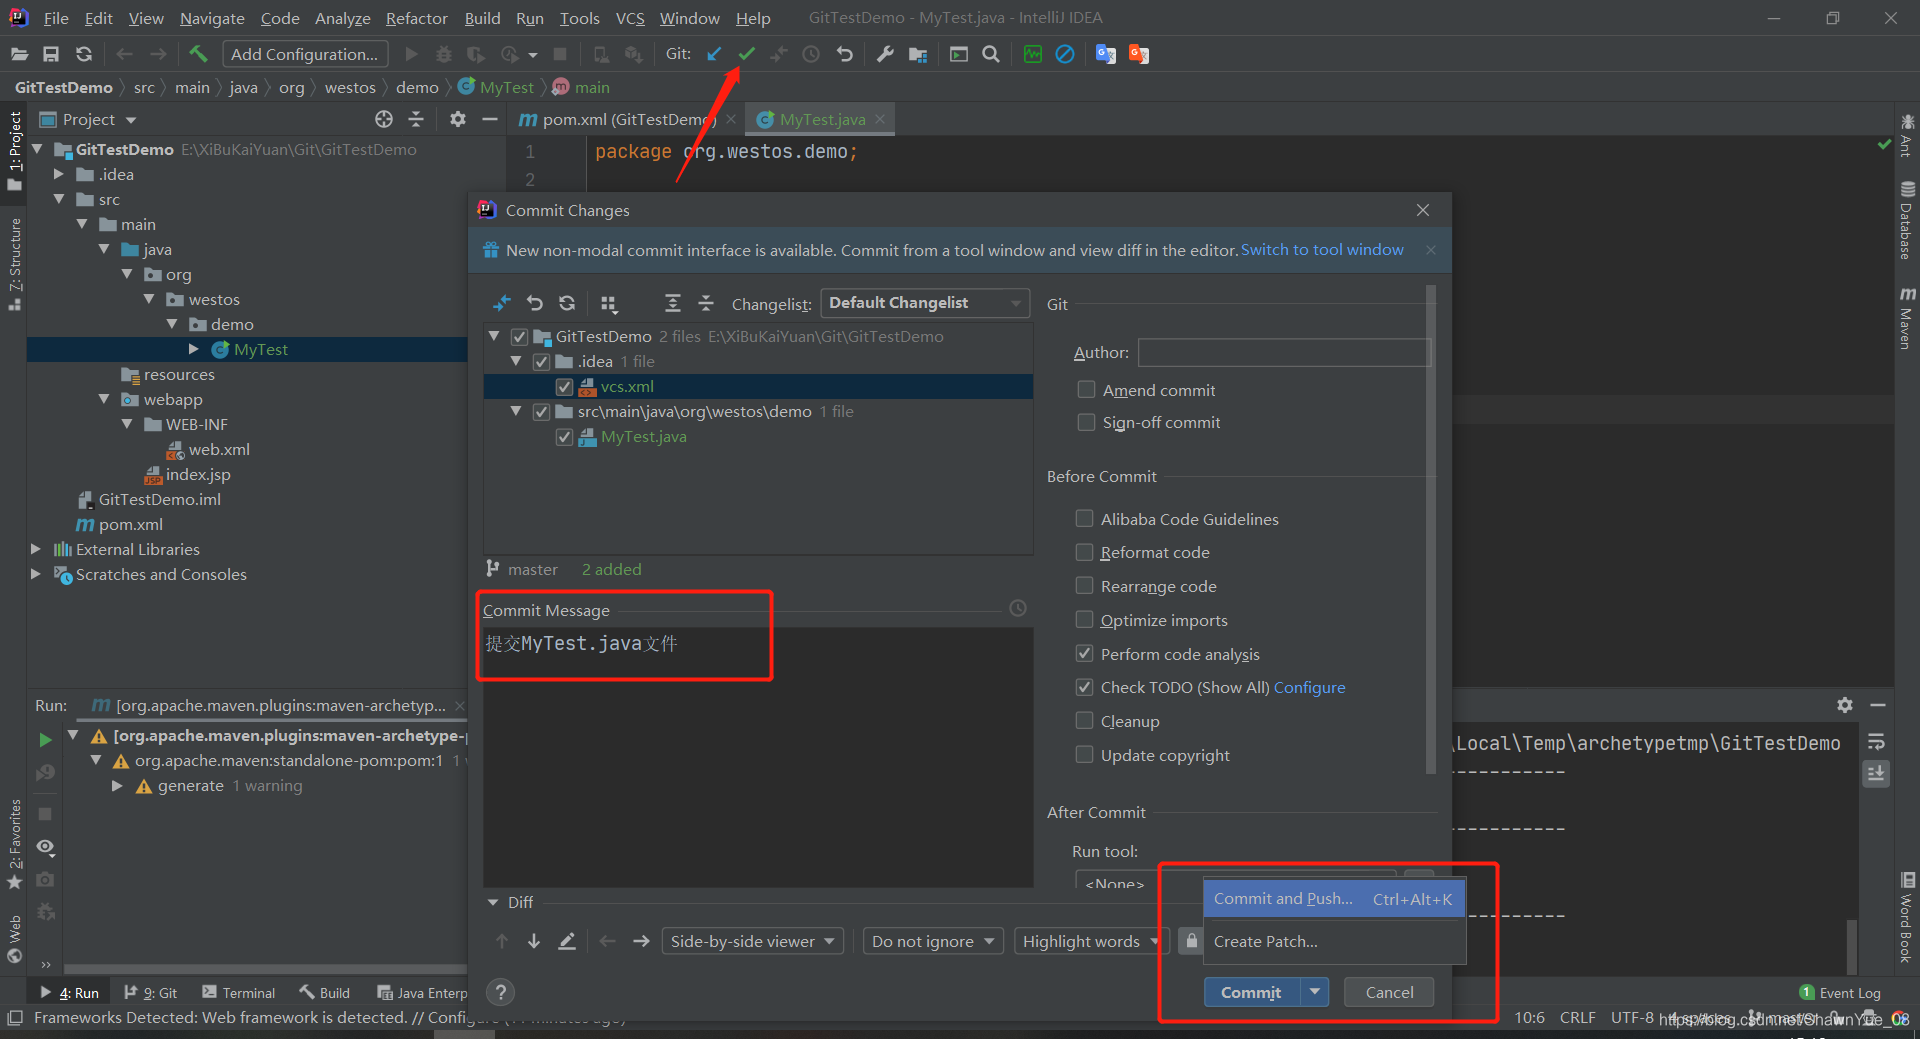
Task: Open the Navigate menu
Action: coord(212,18)
